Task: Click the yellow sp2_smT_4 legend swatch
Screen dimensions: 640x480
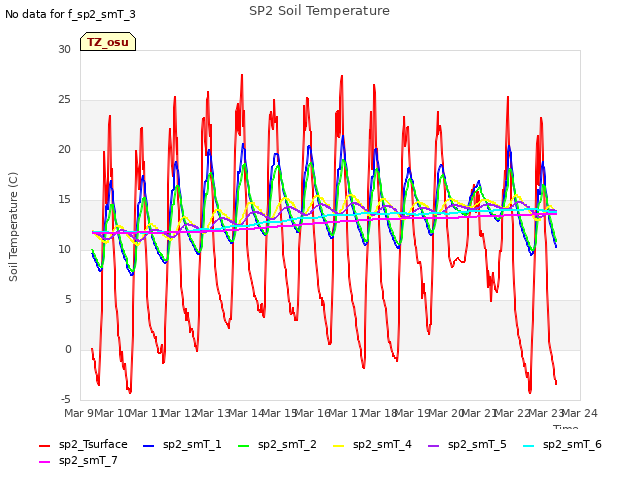Action: coord(339,446)
